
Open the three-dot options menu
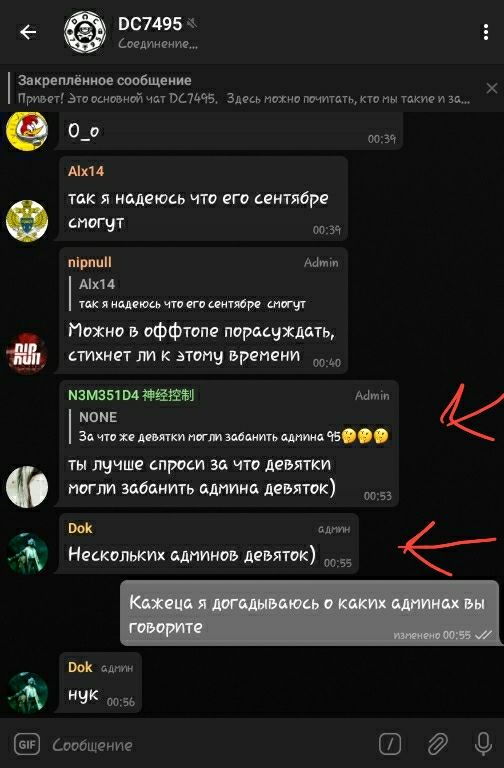point(485,32)
